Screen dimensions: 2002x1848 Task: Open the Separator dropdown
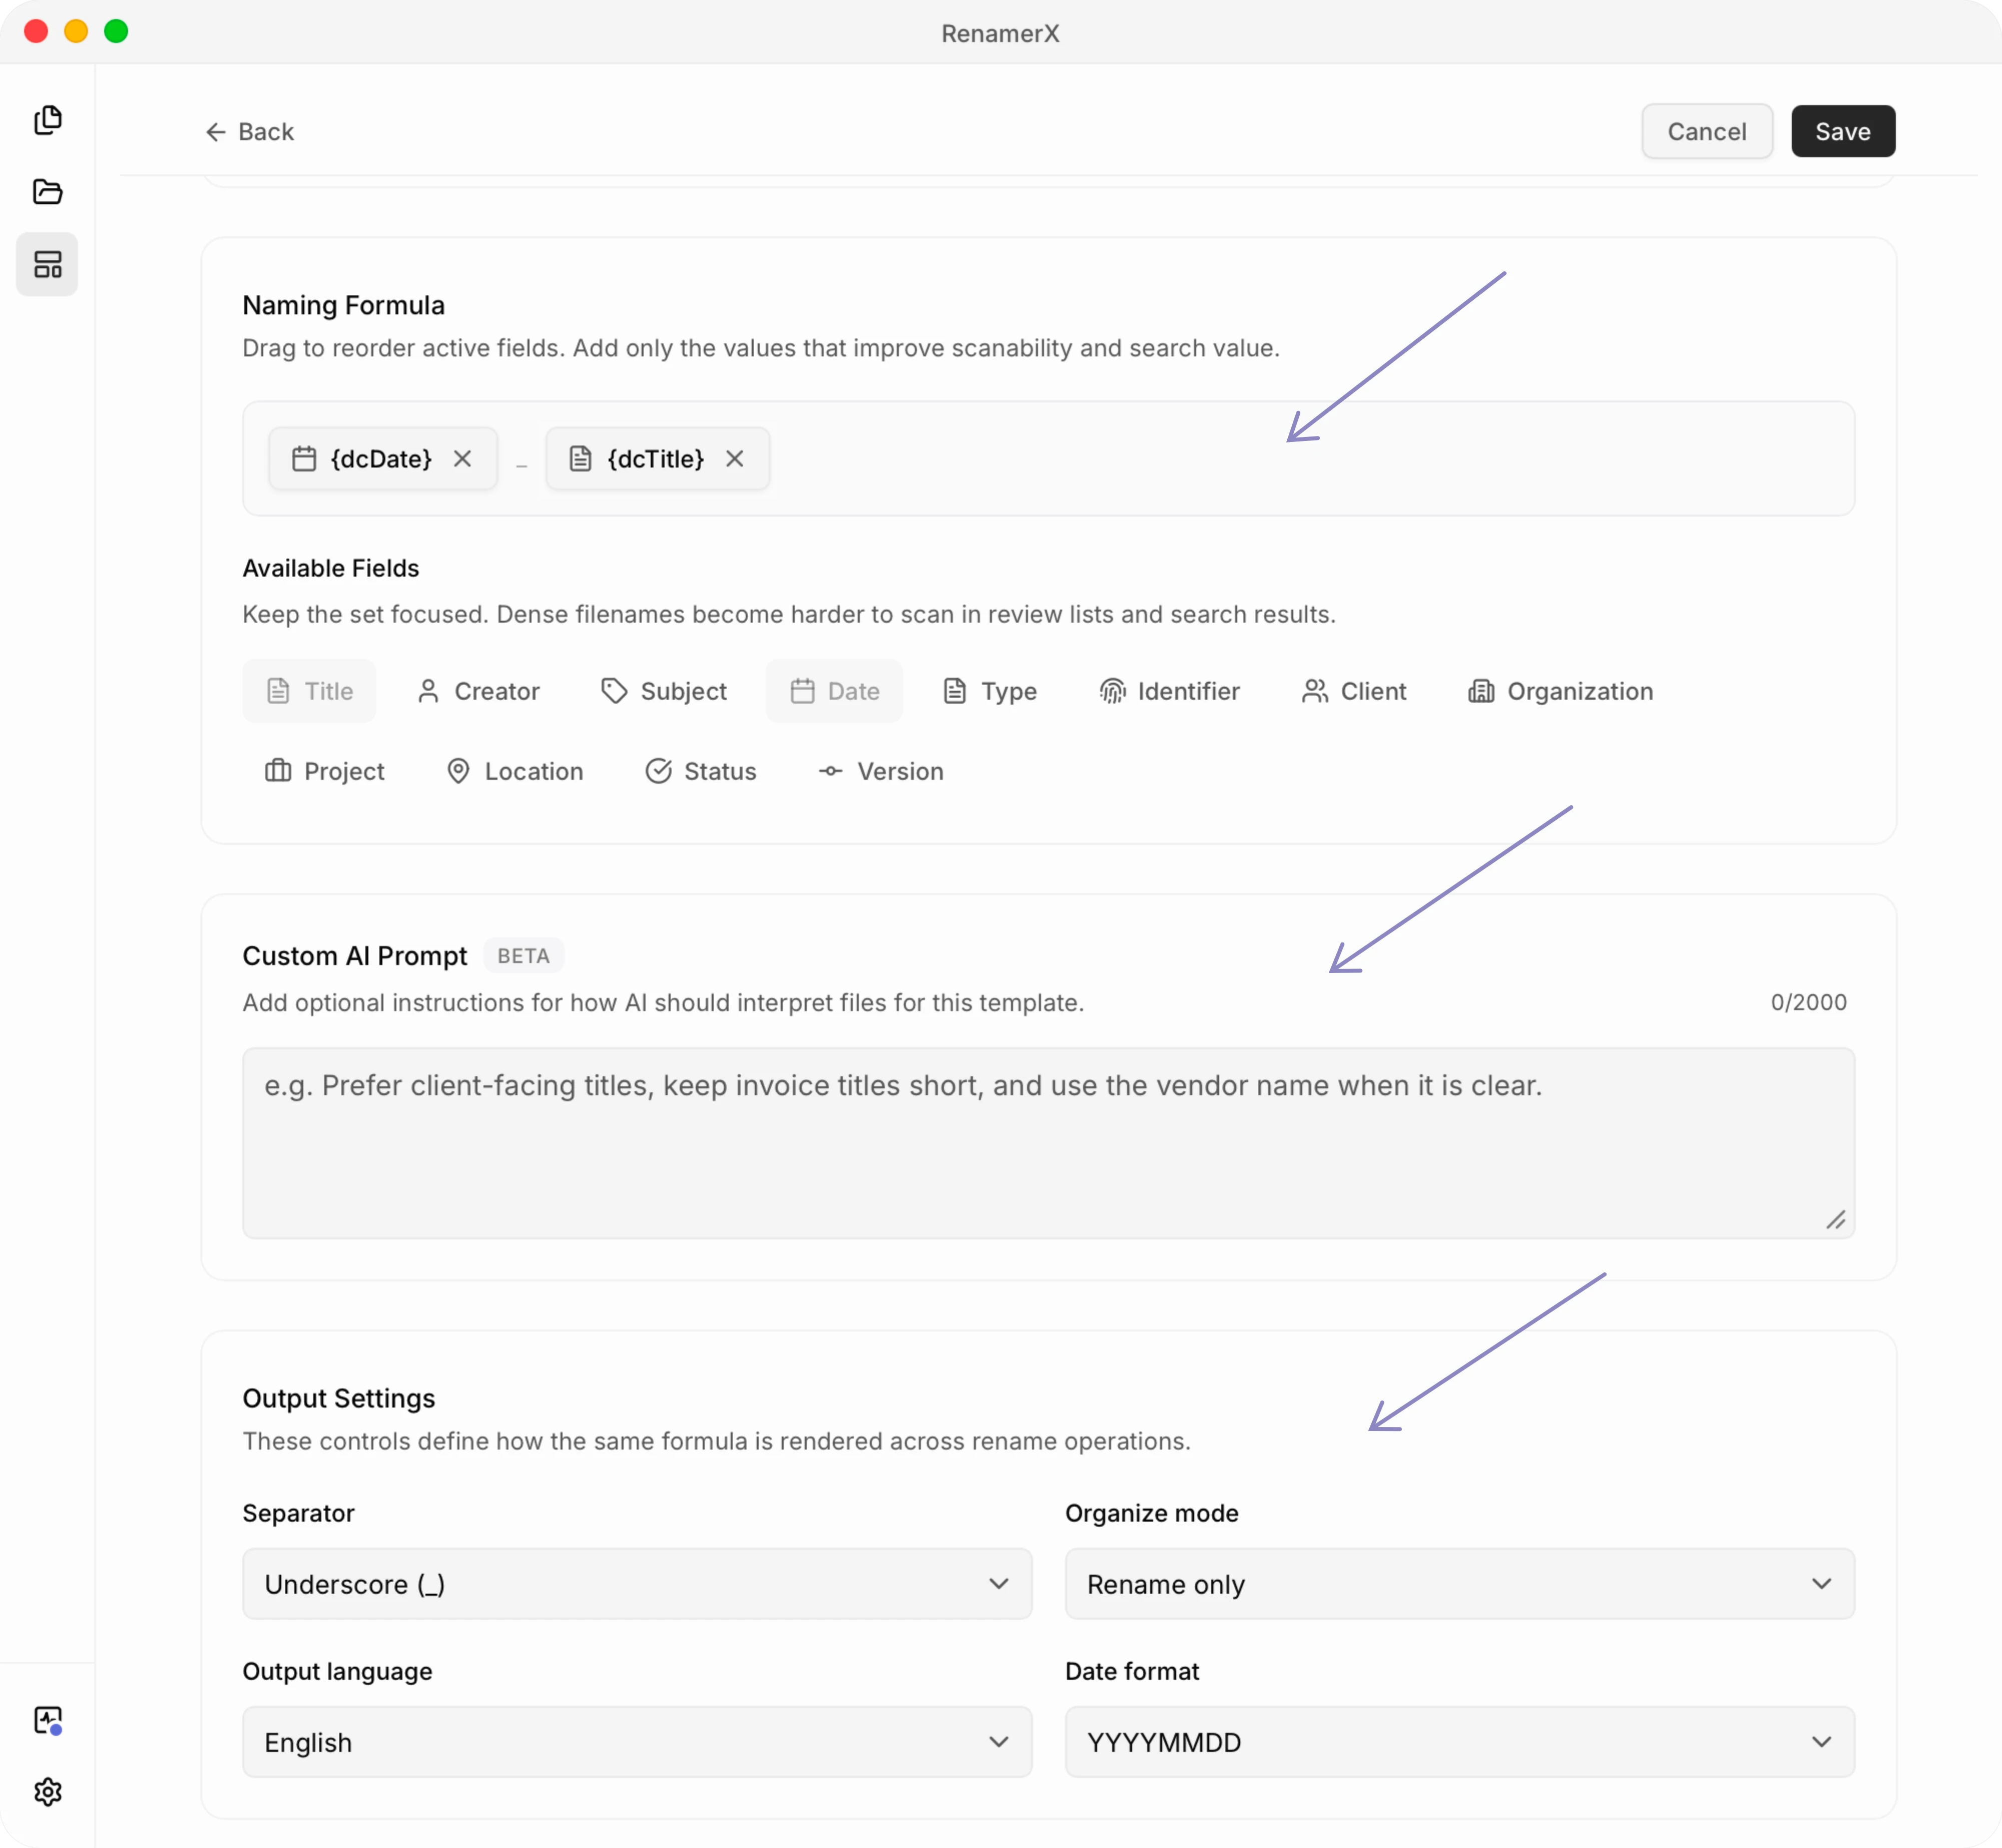click(x=637, y=1584)
